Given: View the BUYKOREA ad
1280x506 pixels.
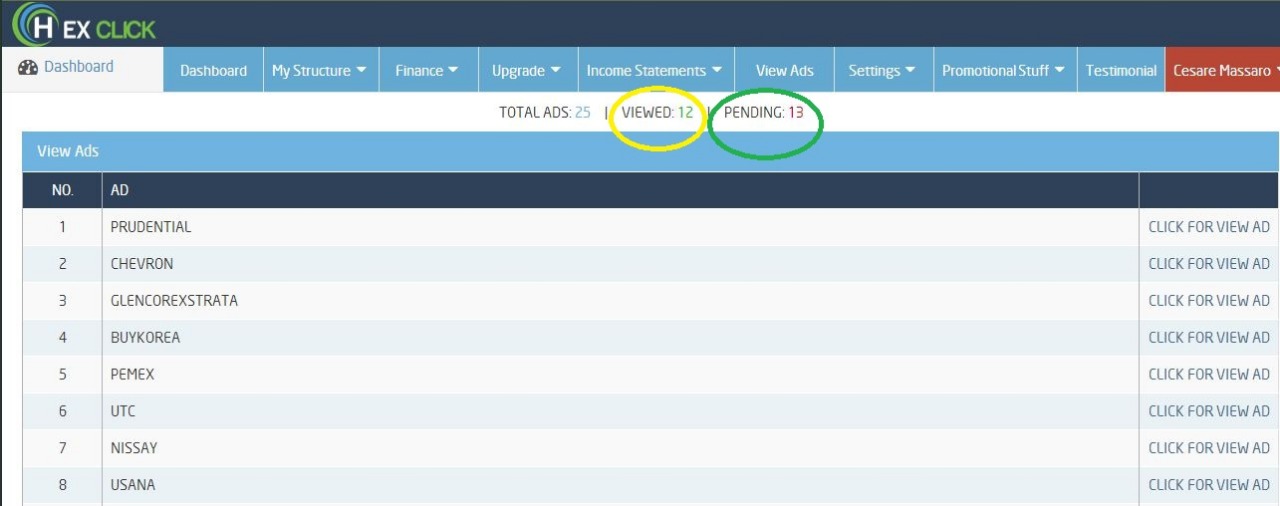Looking at the screenshot, I should [x=1208, y=338].
